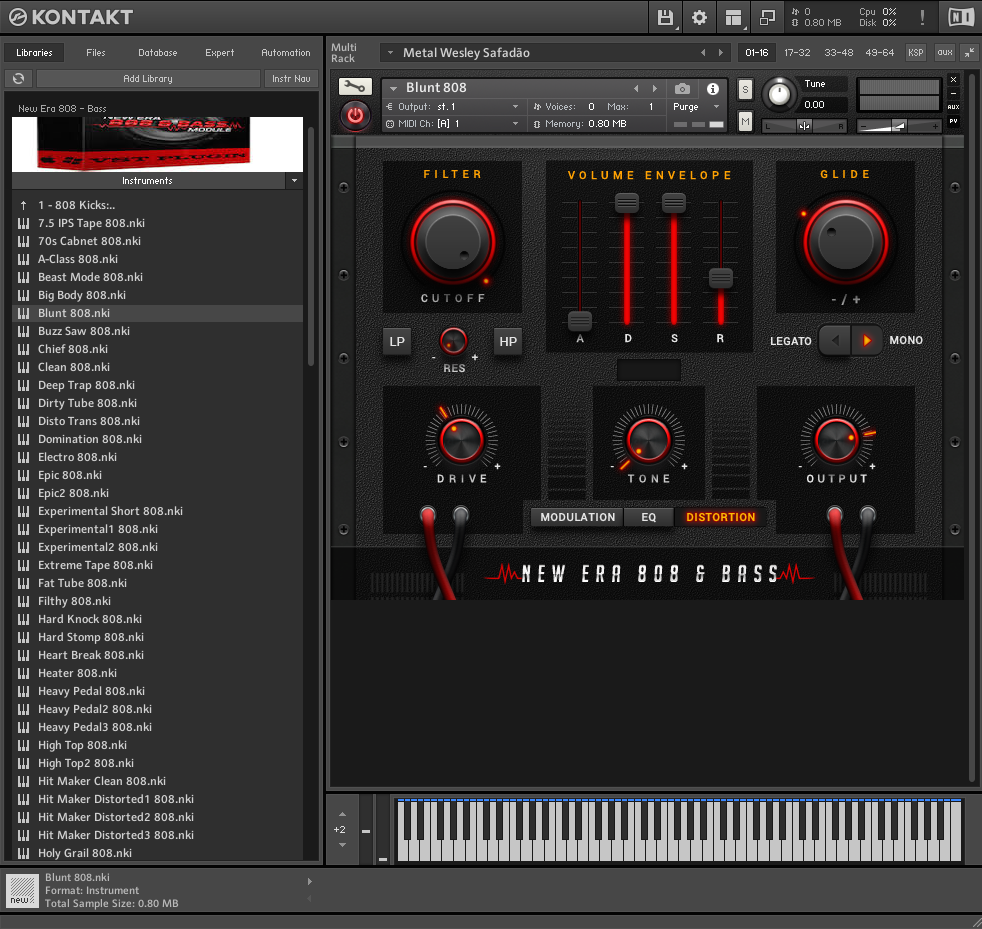Viewport: 982px width, 929px height.
Task: Open the Output st. 1 dropdown
Action: tap(515, 106)
